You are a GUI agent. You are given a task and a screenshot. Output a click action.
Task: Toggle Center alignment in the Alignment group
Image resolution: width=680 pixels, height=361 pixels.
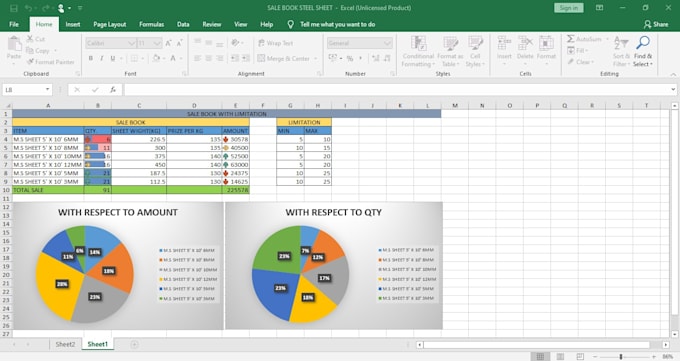click(x=209, y=58)
